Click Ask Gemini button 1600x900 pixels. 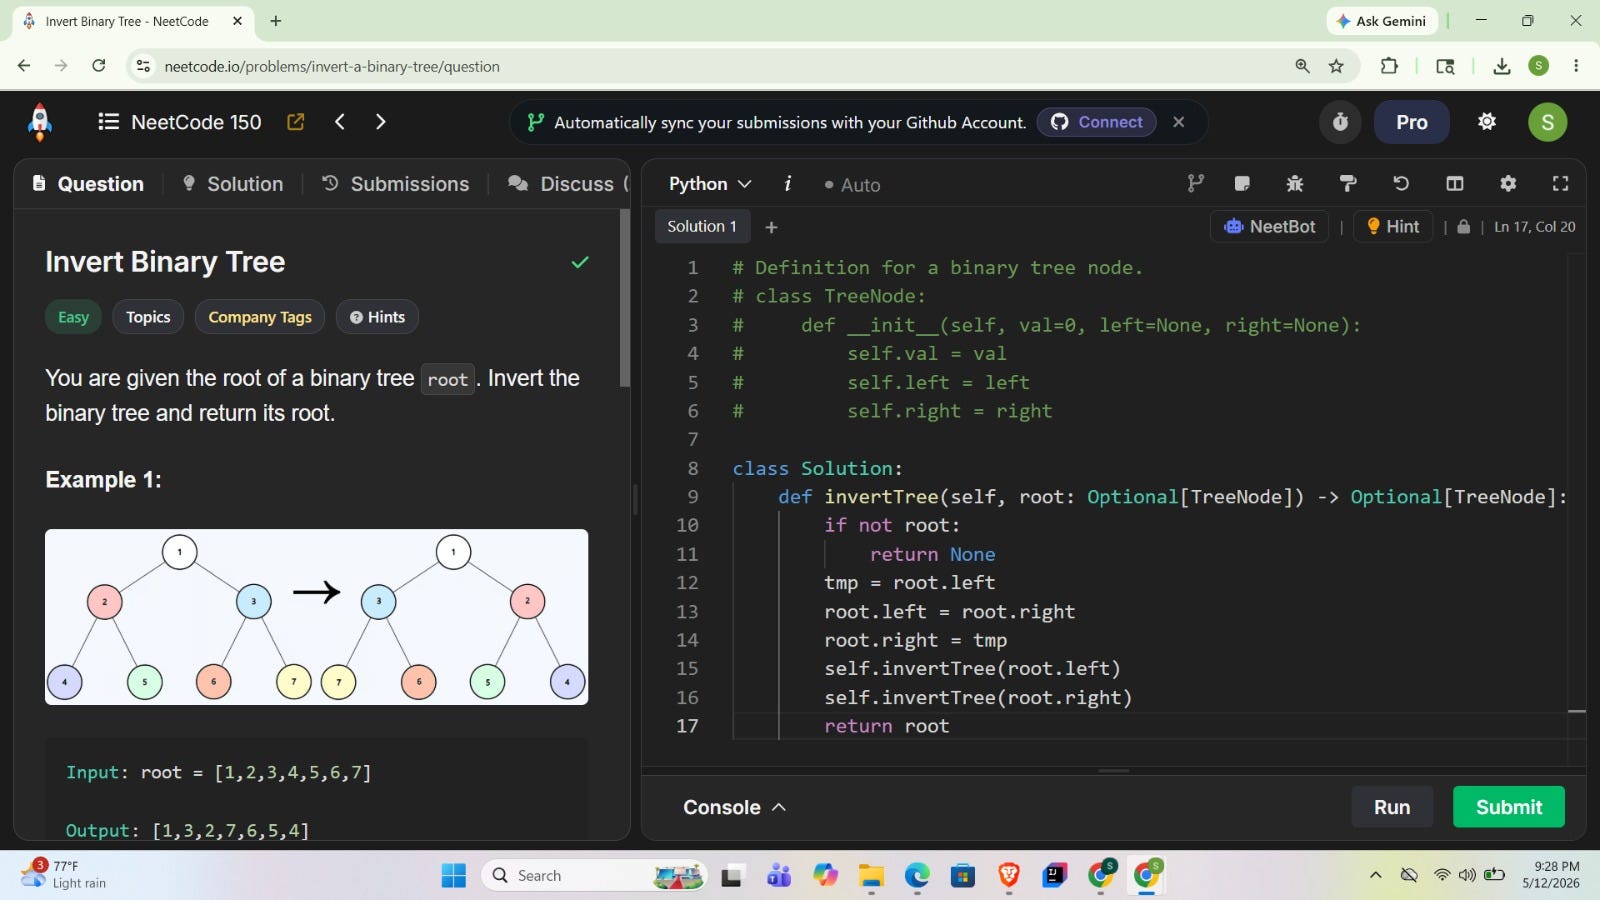1381,21
